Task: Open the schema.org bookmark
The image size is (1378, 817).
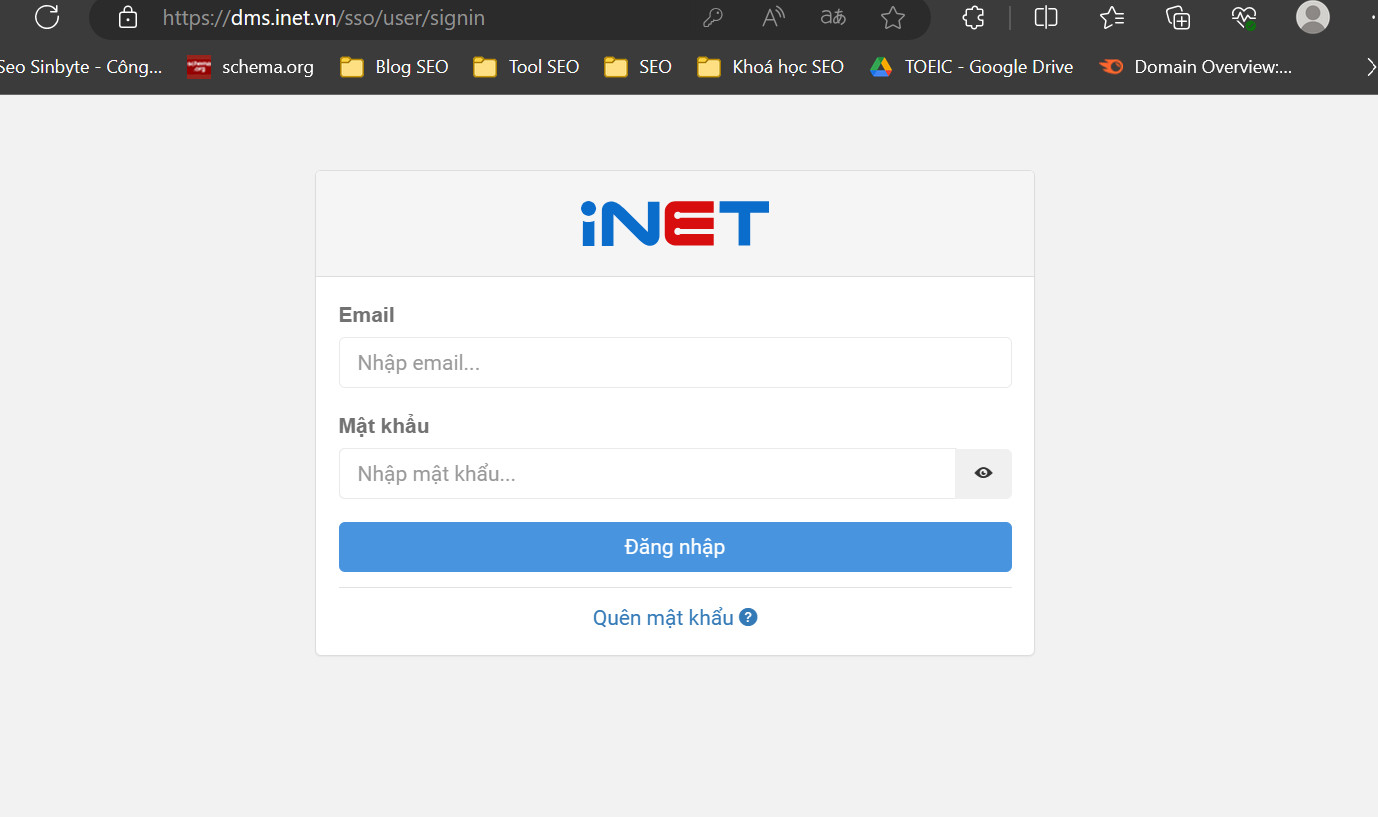Action: [x=249, y=66]
